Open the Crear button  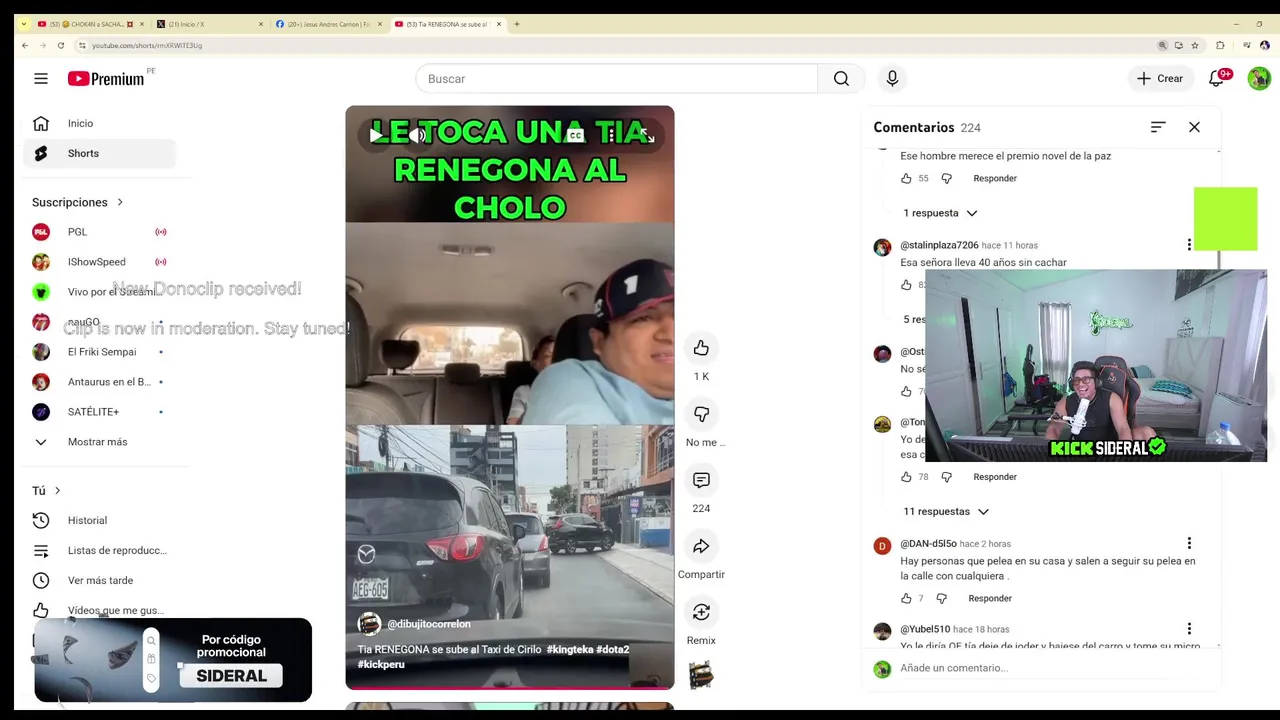pyautogui.click(x=1160, y=79)
